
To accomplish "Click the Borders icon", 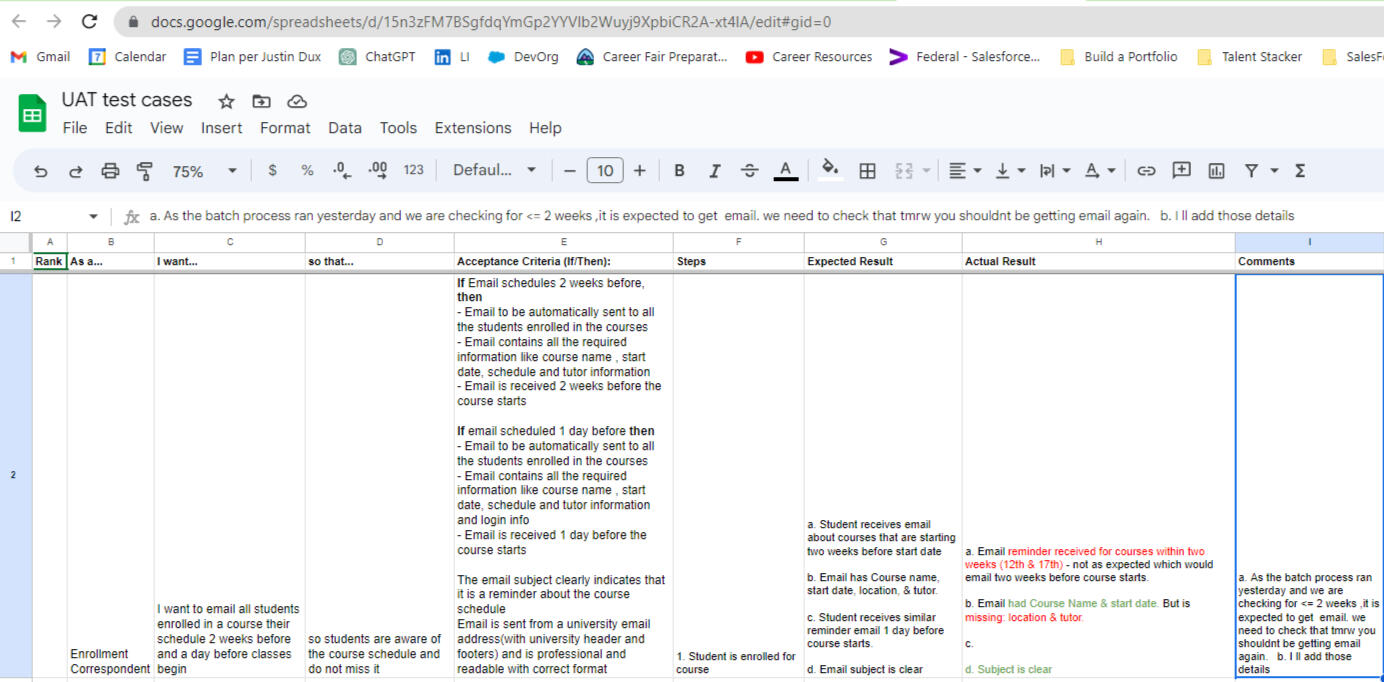I will click(x=867, y=171).
